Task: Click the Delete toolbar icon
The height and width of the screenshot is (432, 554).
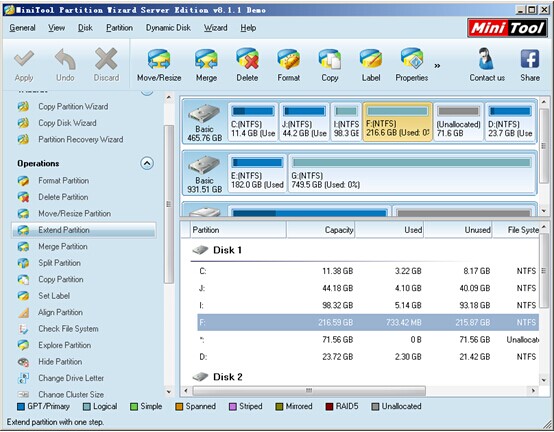Action: 247,59
